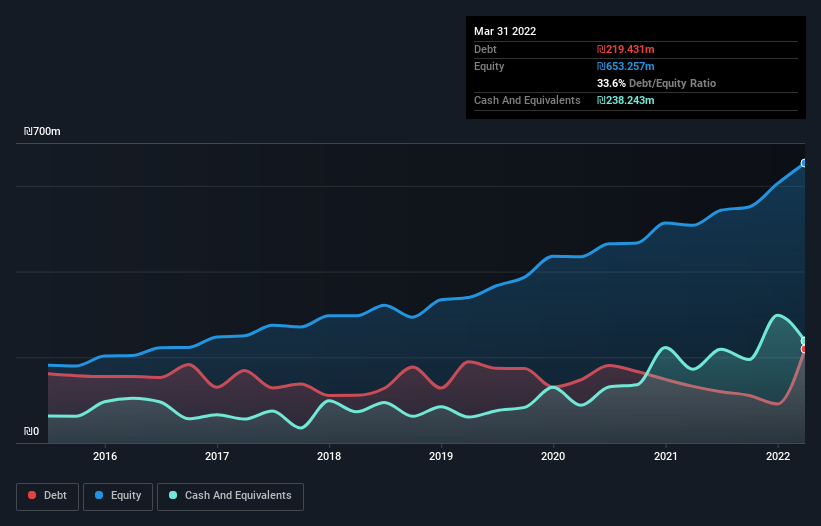Click the 2017 x-axis label

point(217,456)
